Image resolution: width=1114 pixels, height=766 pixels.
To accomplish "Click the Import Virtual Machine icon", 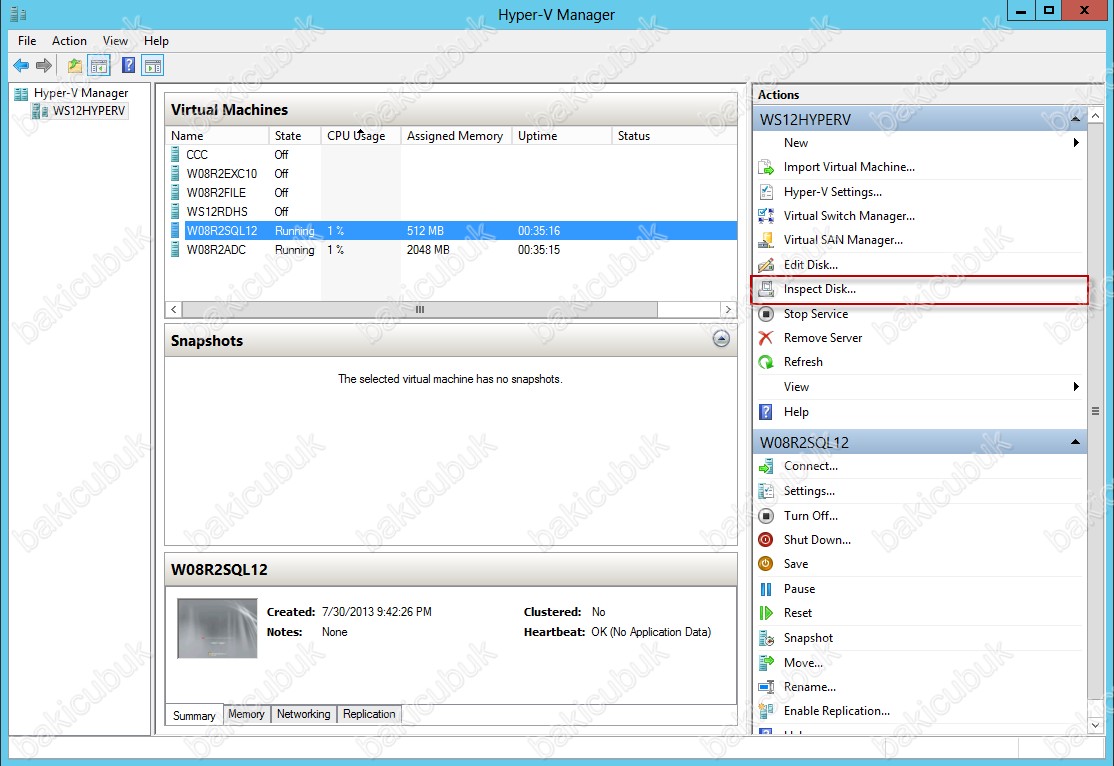I will (766, 168).
